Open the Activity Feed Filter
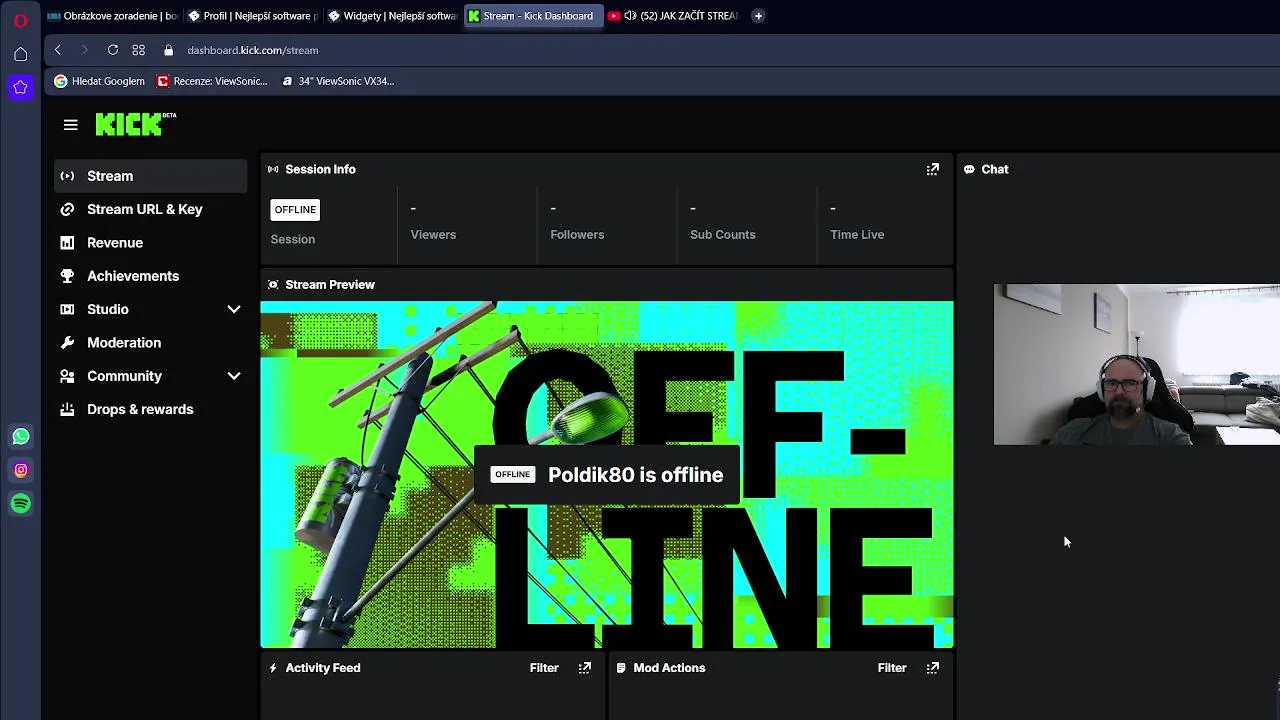The width and height of the screenshot is (1280, 720). (544, 668)
